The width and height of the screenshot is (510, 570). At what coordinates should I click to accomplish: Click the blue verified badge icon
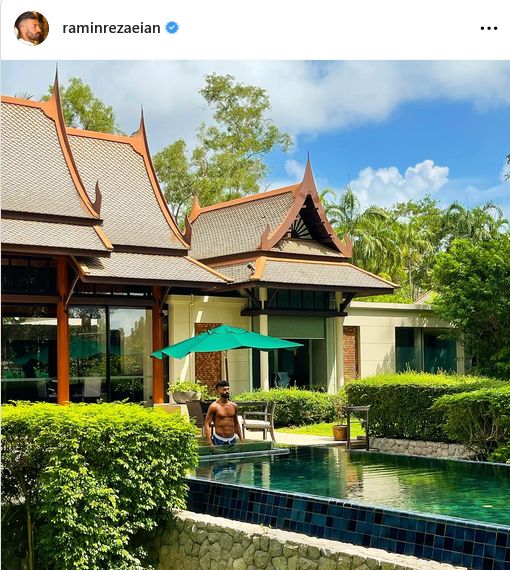click(x=172, y=28)
